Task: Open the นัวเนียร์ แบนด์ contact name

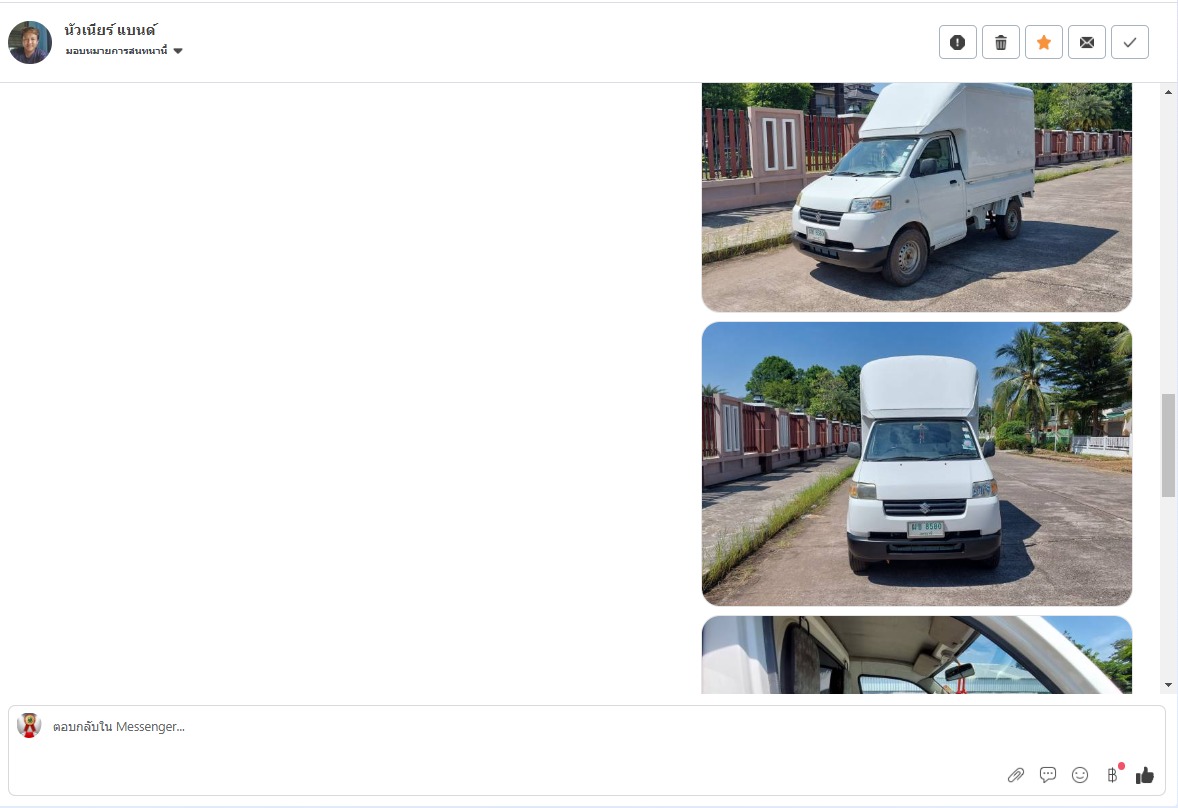Action: pyautogui.click(x=110, y=30)
